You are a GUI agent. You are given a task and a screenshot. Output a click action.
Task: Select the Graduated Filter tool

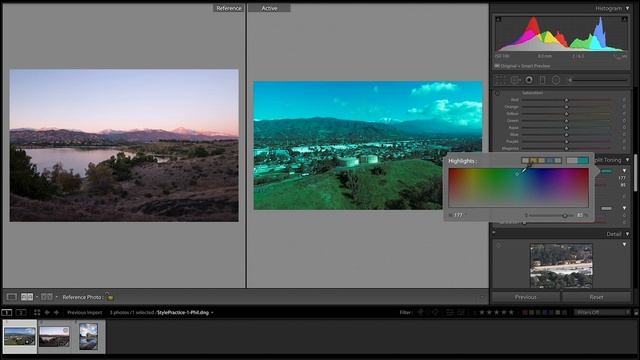[x=542, y=80]
